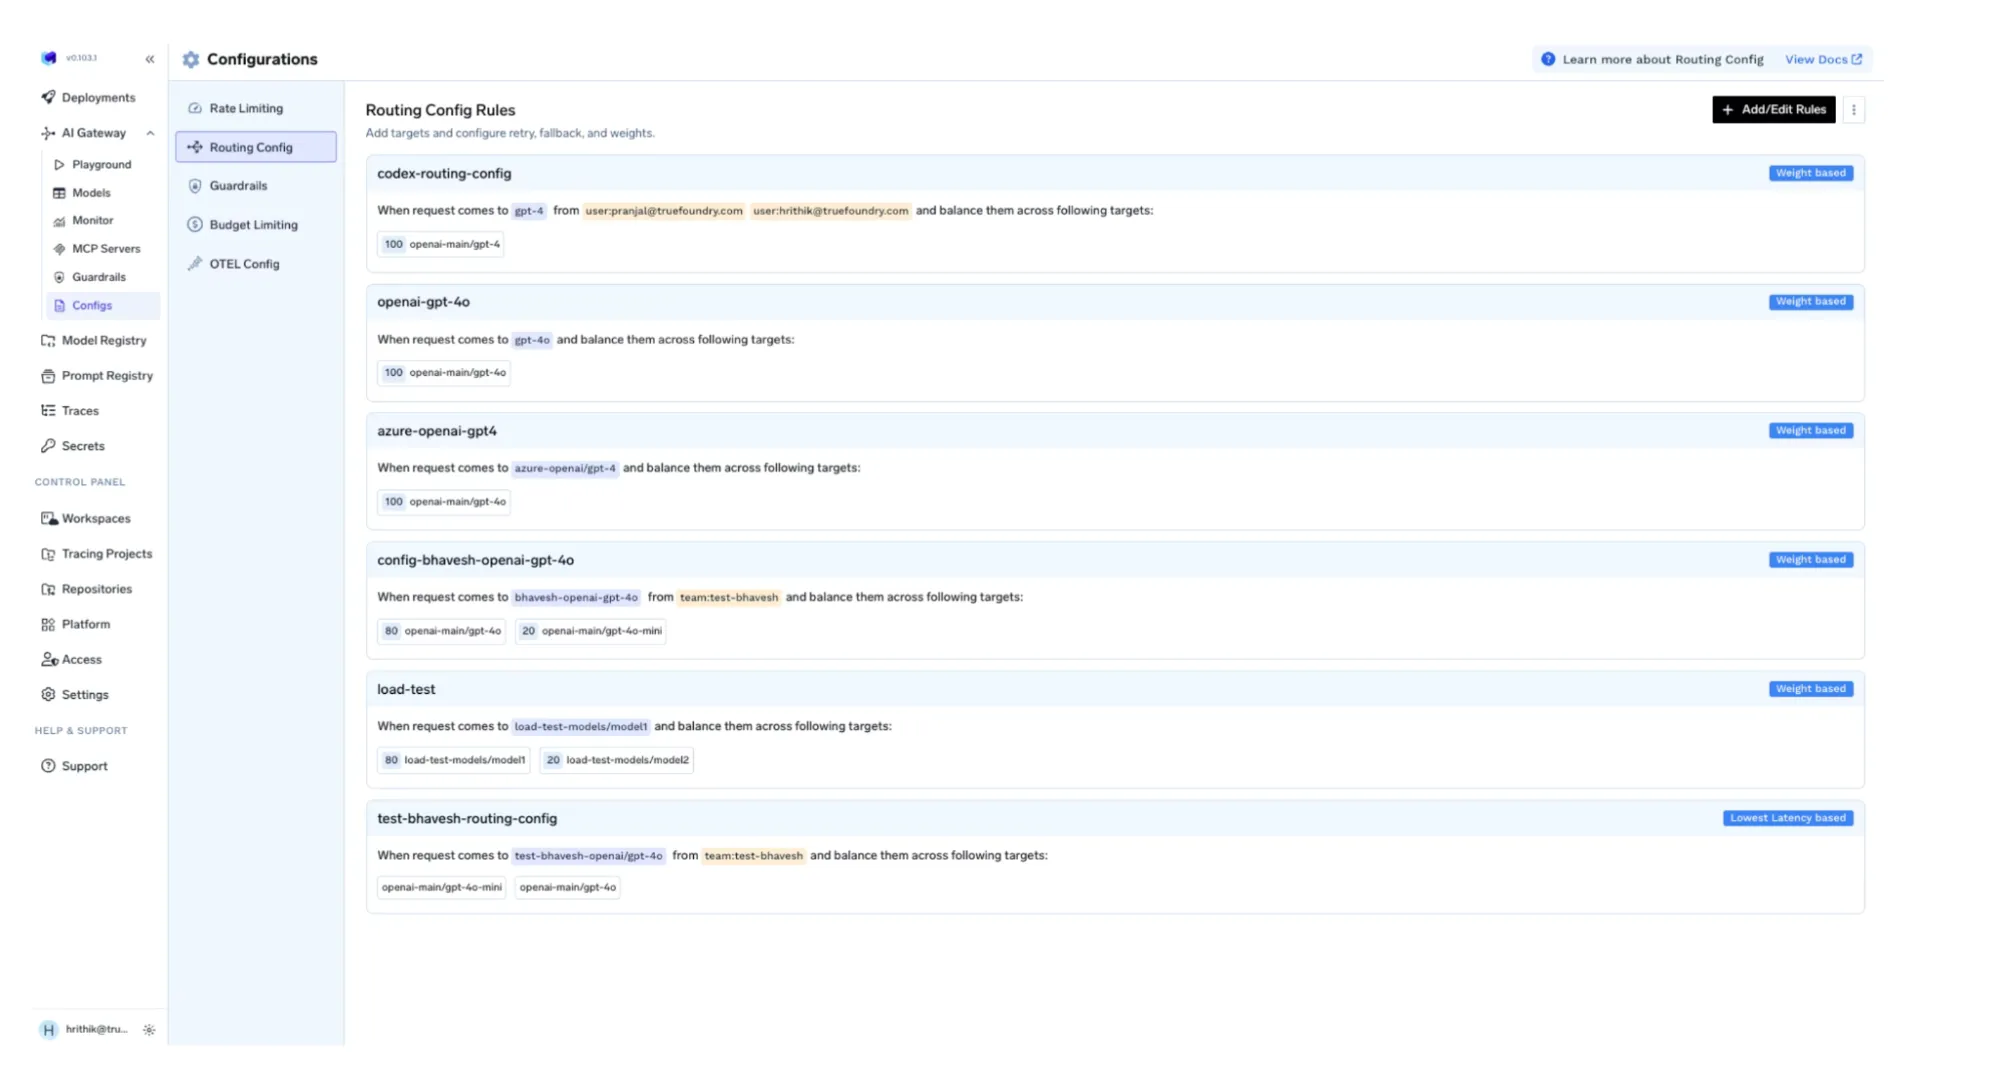The width and height of the screenshot is (1999, 1075).
Task: Click Lowest Latency based badge
Action: pyautogui.click(x=1787, y=818)
